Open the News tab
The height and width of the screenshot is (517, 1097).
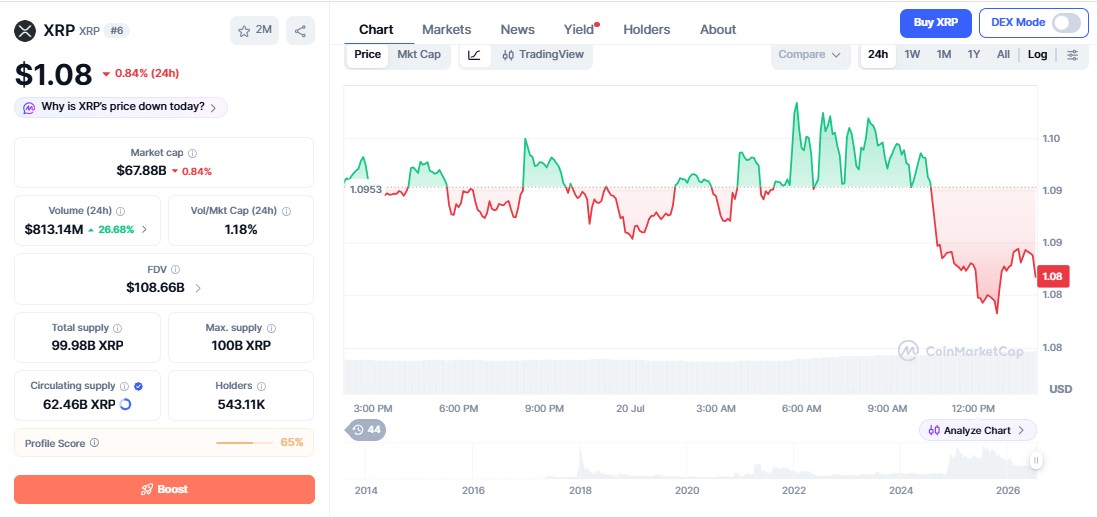pyautogui.click(x=518, y=29)
